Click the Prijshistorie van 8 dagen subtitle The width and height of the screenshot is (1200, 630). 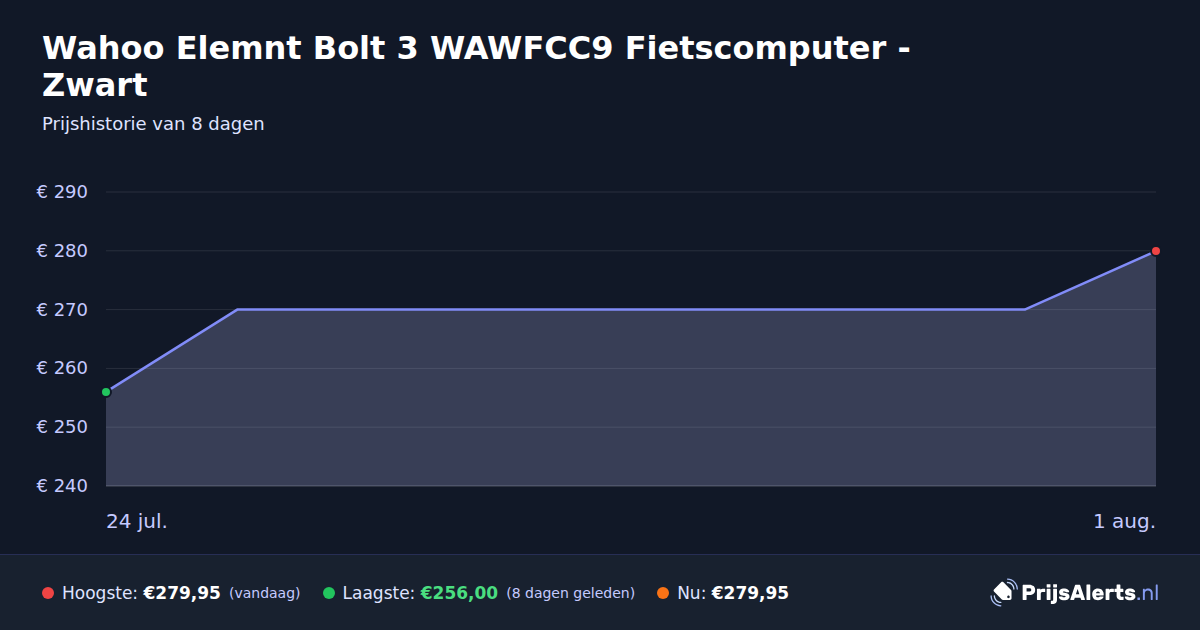coord(153,124)
